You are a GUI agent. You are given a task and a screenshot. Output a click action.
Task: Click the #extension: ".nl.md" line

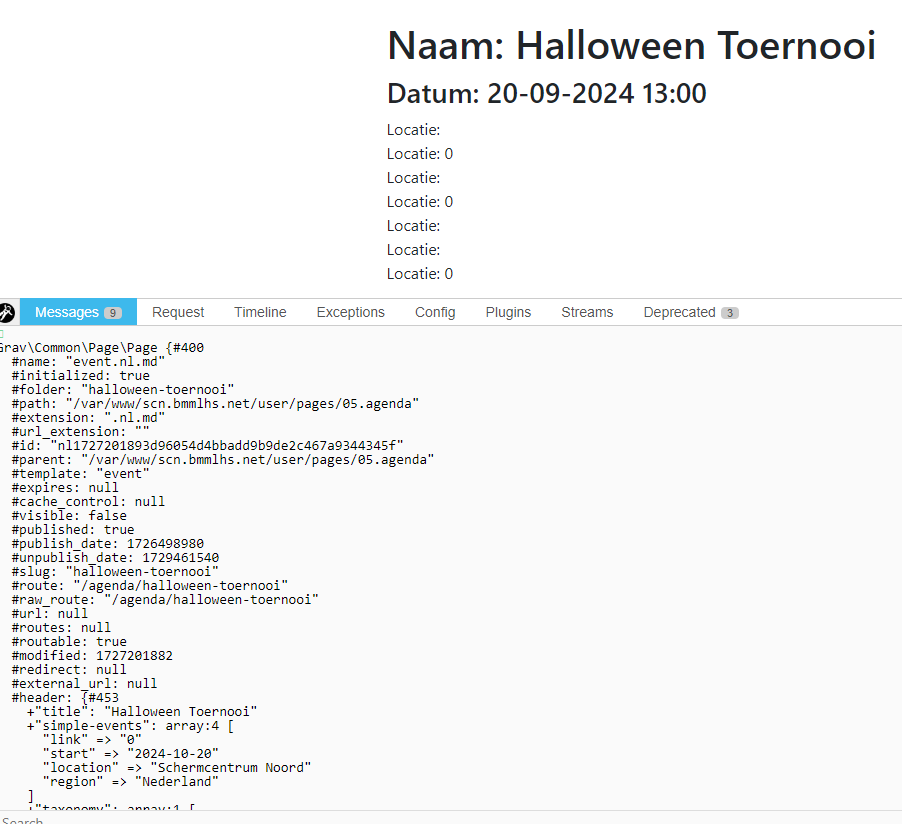point(88,418)
